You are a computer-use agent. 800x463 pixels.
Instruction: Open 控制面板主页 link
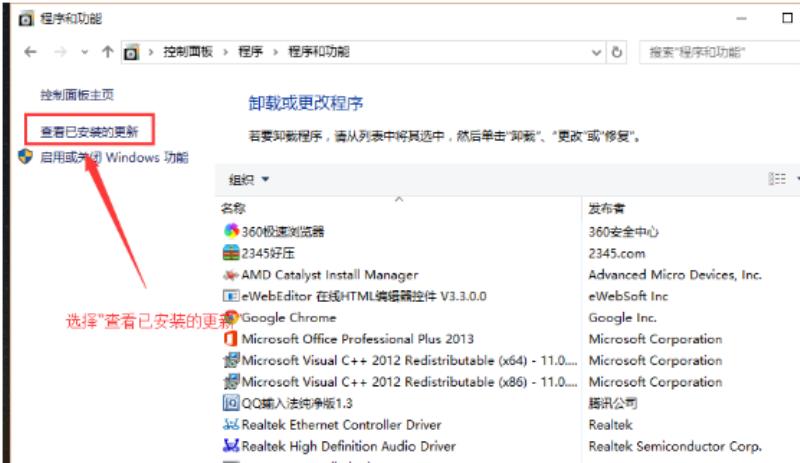(77, 94)
